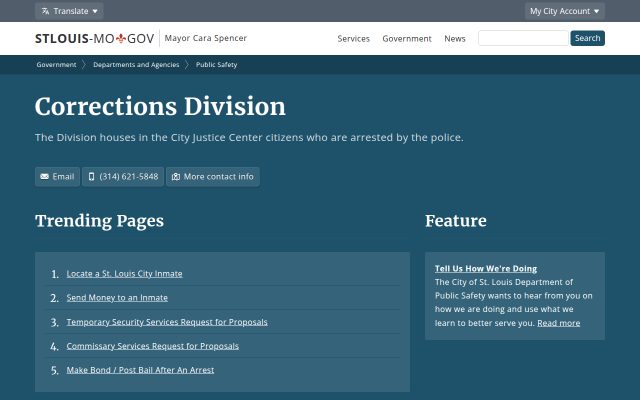Click the Corrections Division heading
This screenshot has height=400, width=640.
pos(160,107)
